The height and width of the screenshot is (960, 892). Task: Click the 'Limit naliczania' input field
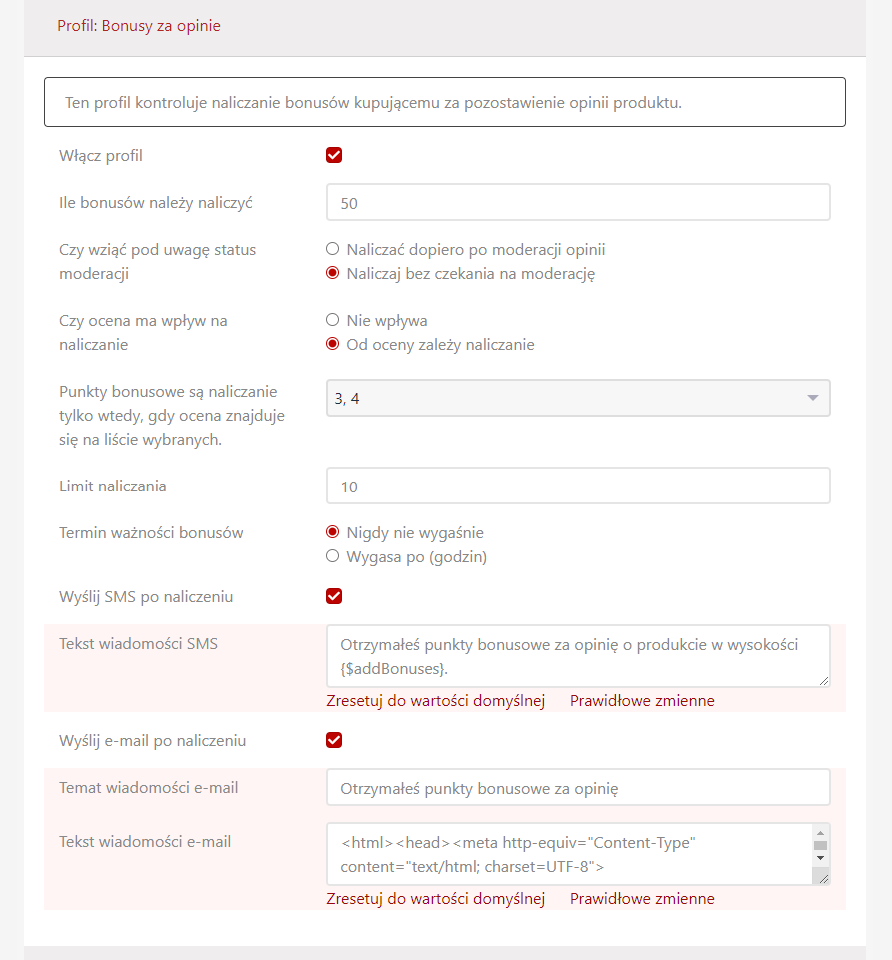(x=578, y=486)
